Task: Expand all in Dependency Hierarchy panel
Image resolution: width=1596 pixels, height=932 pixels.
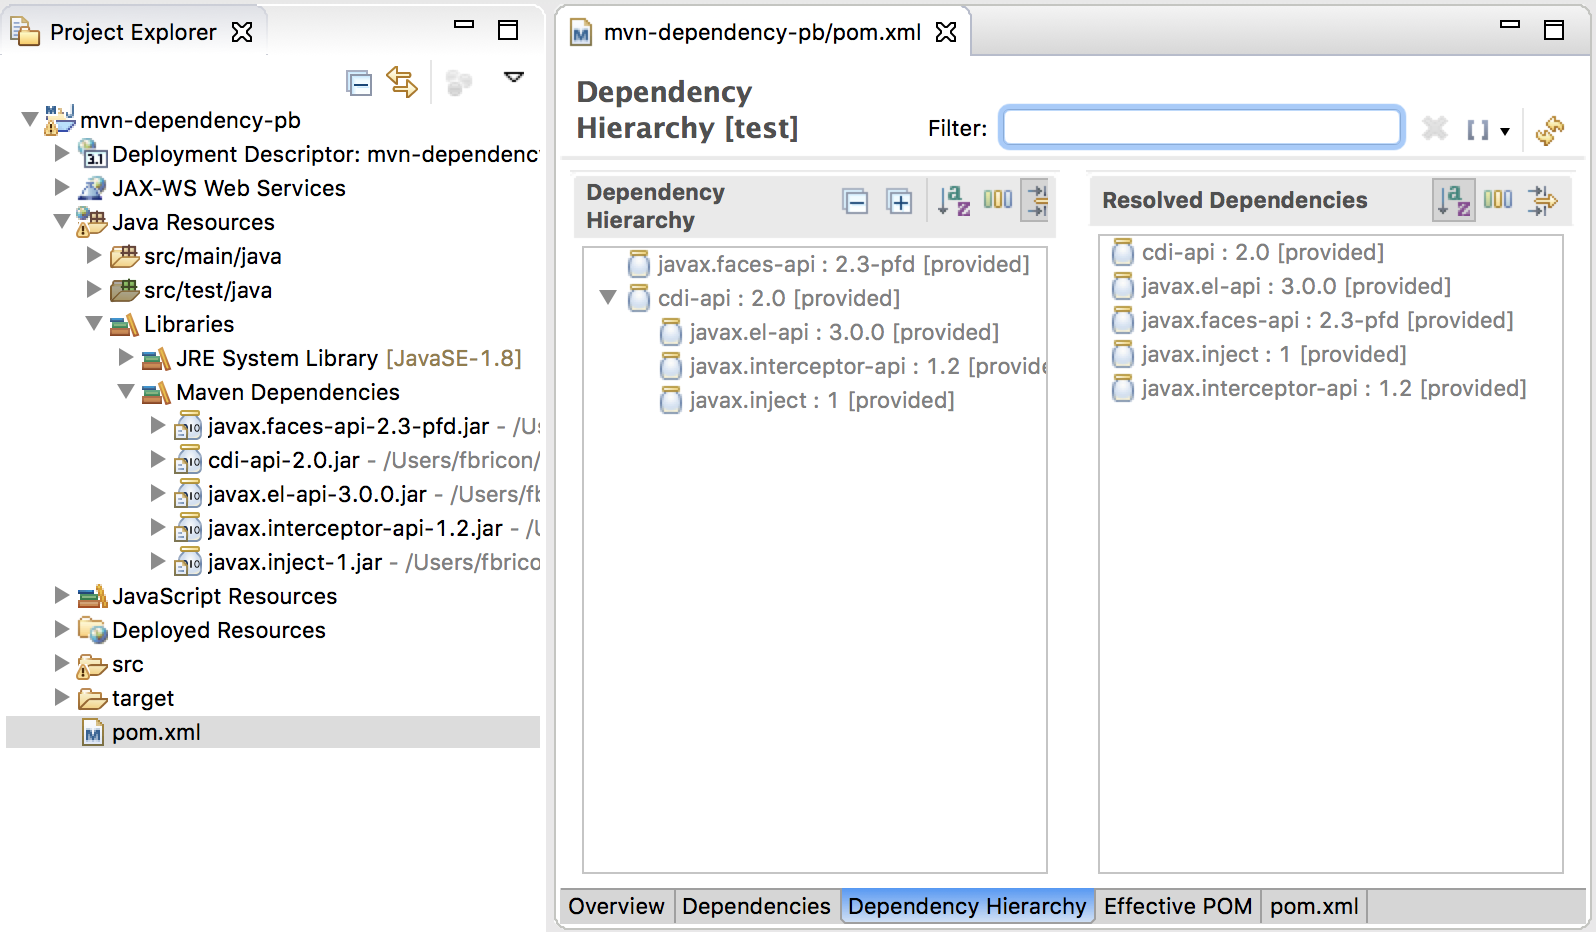Action: pos(899,202)
